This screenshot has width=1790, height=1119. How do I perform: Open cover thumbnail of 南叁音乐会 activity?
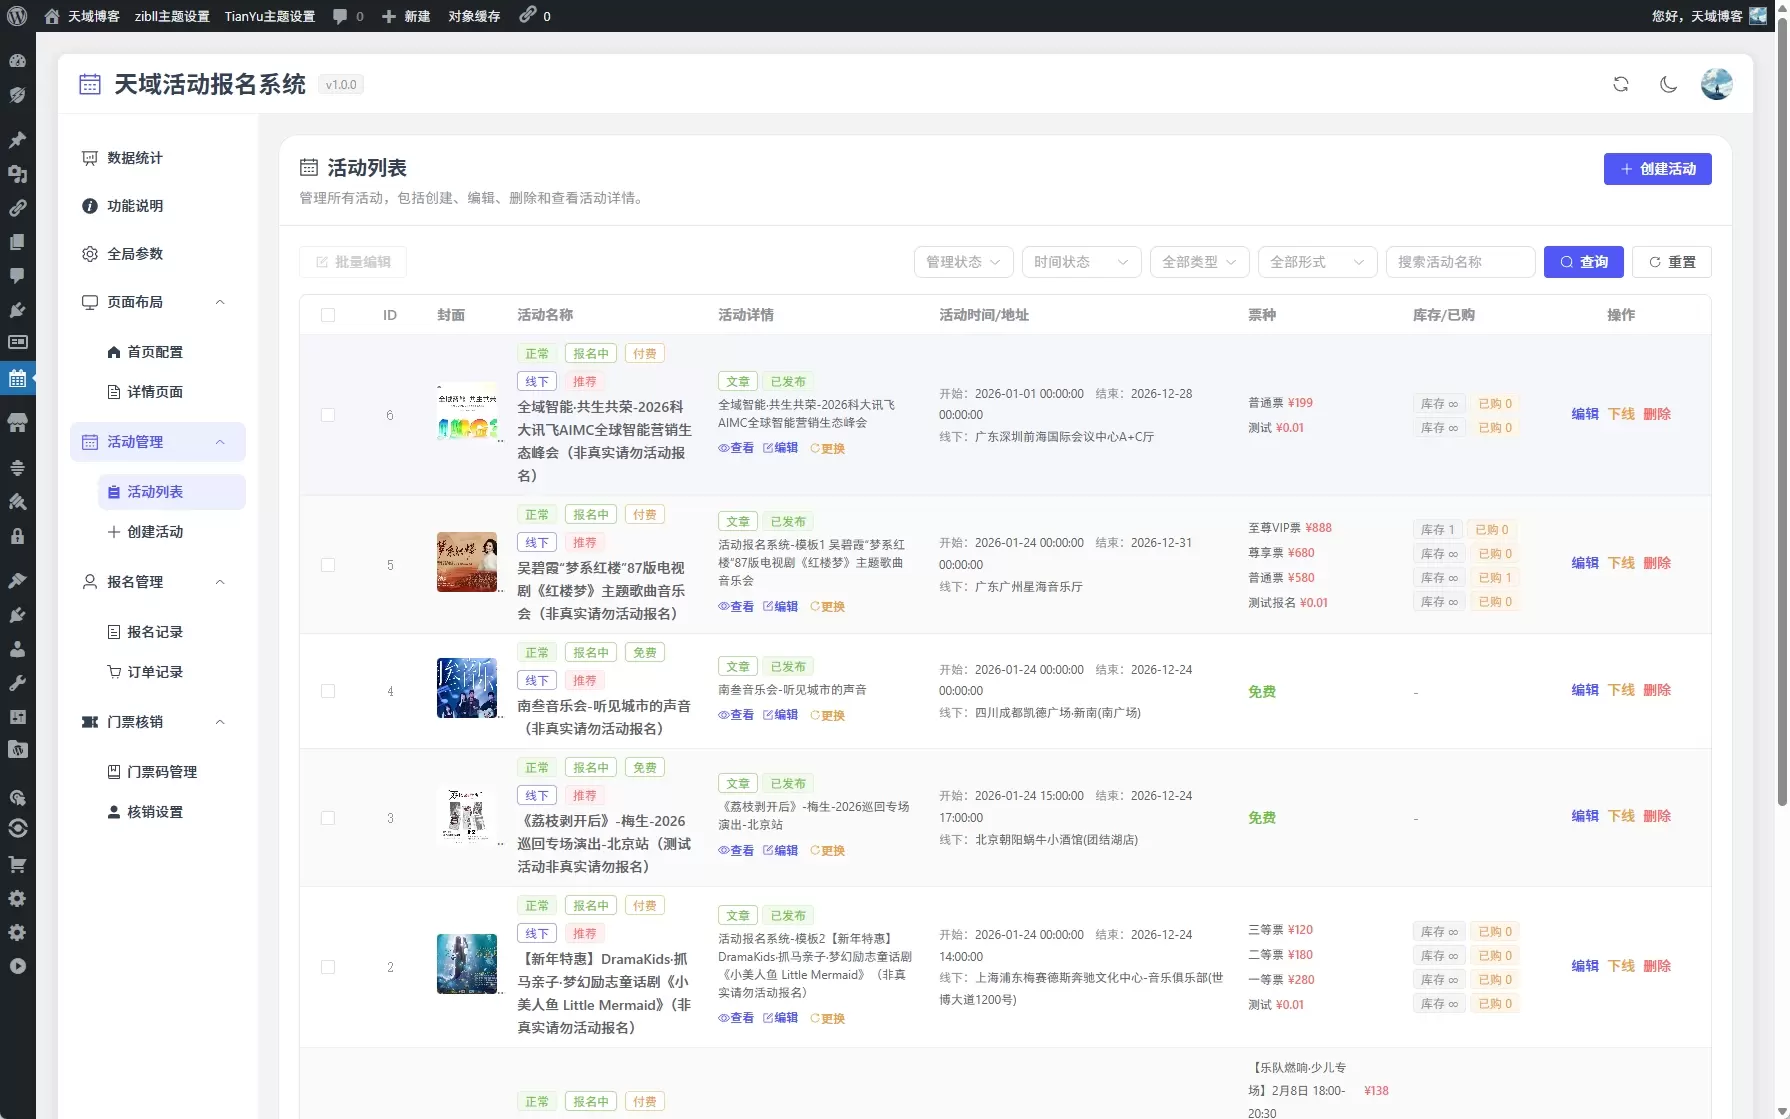(467, 688)
